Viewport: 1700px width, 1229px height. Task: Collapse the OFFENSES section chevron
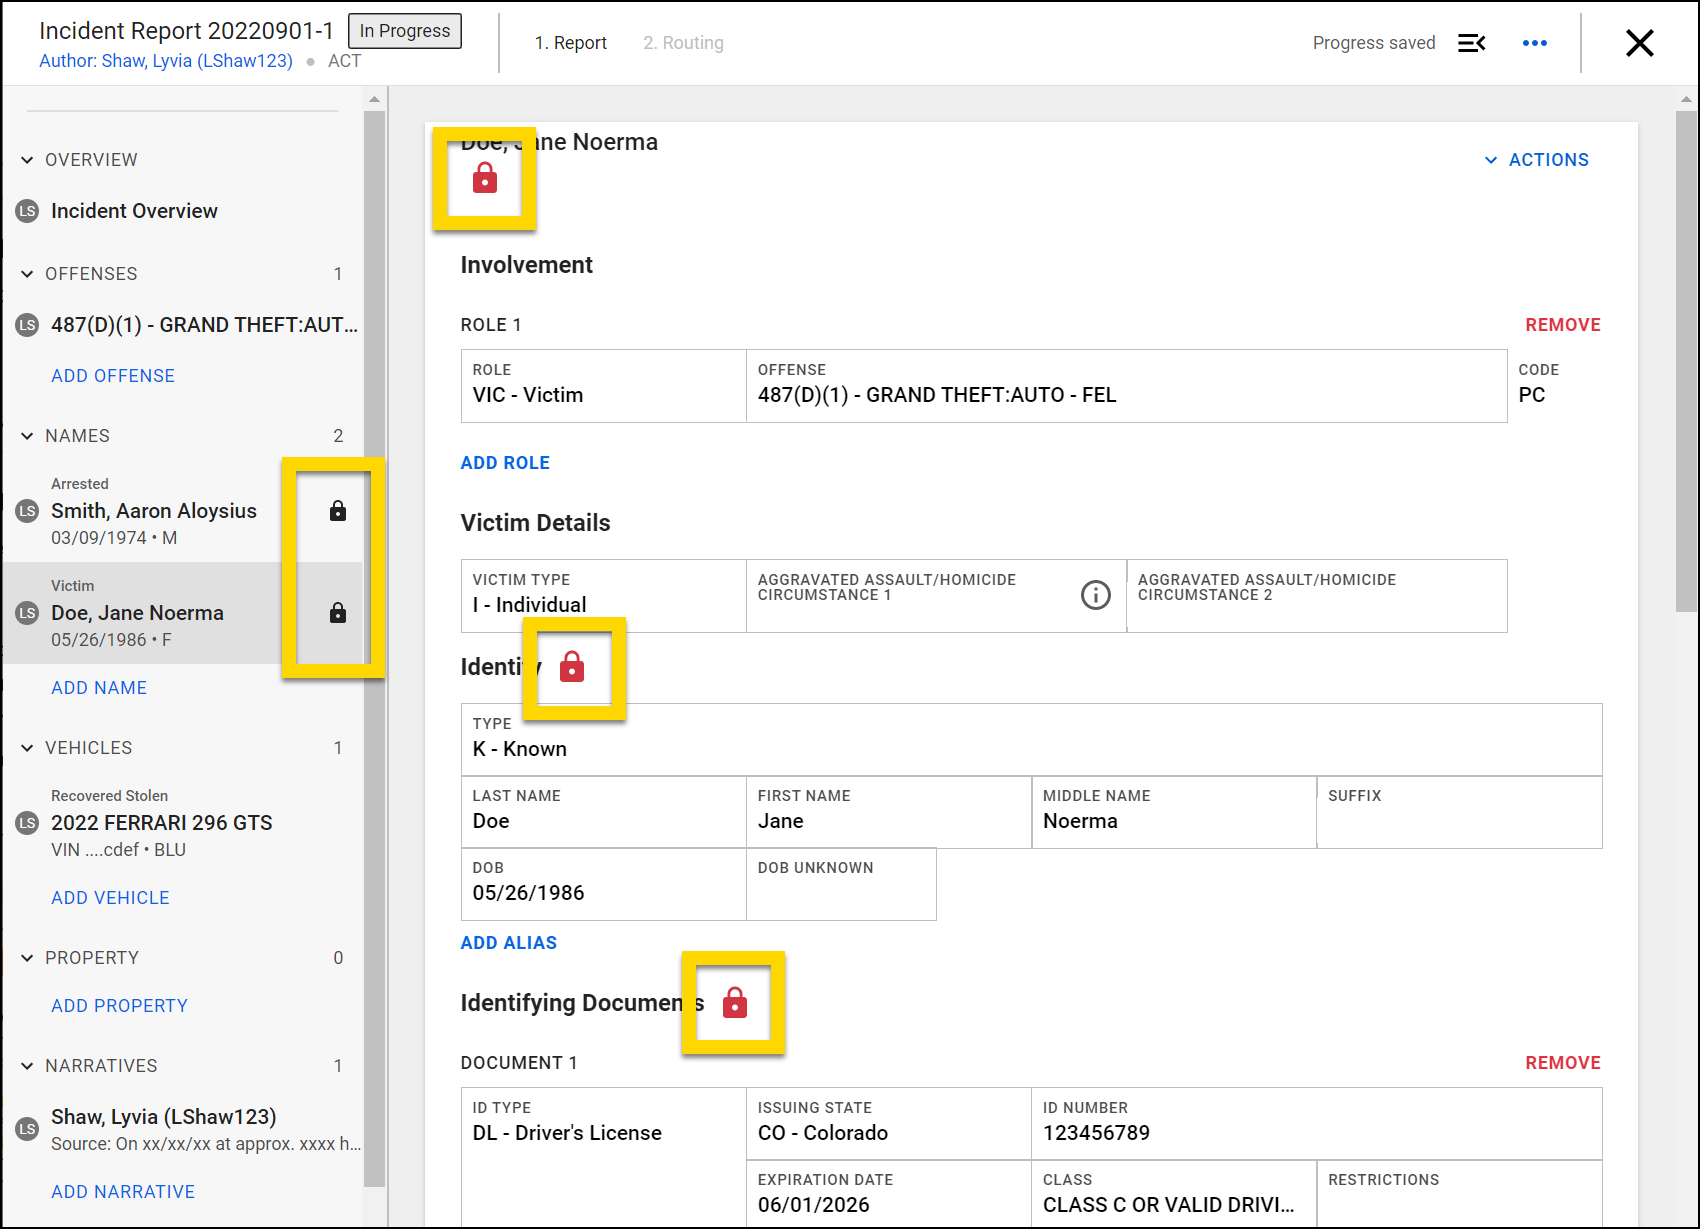(x=27, y=274)
